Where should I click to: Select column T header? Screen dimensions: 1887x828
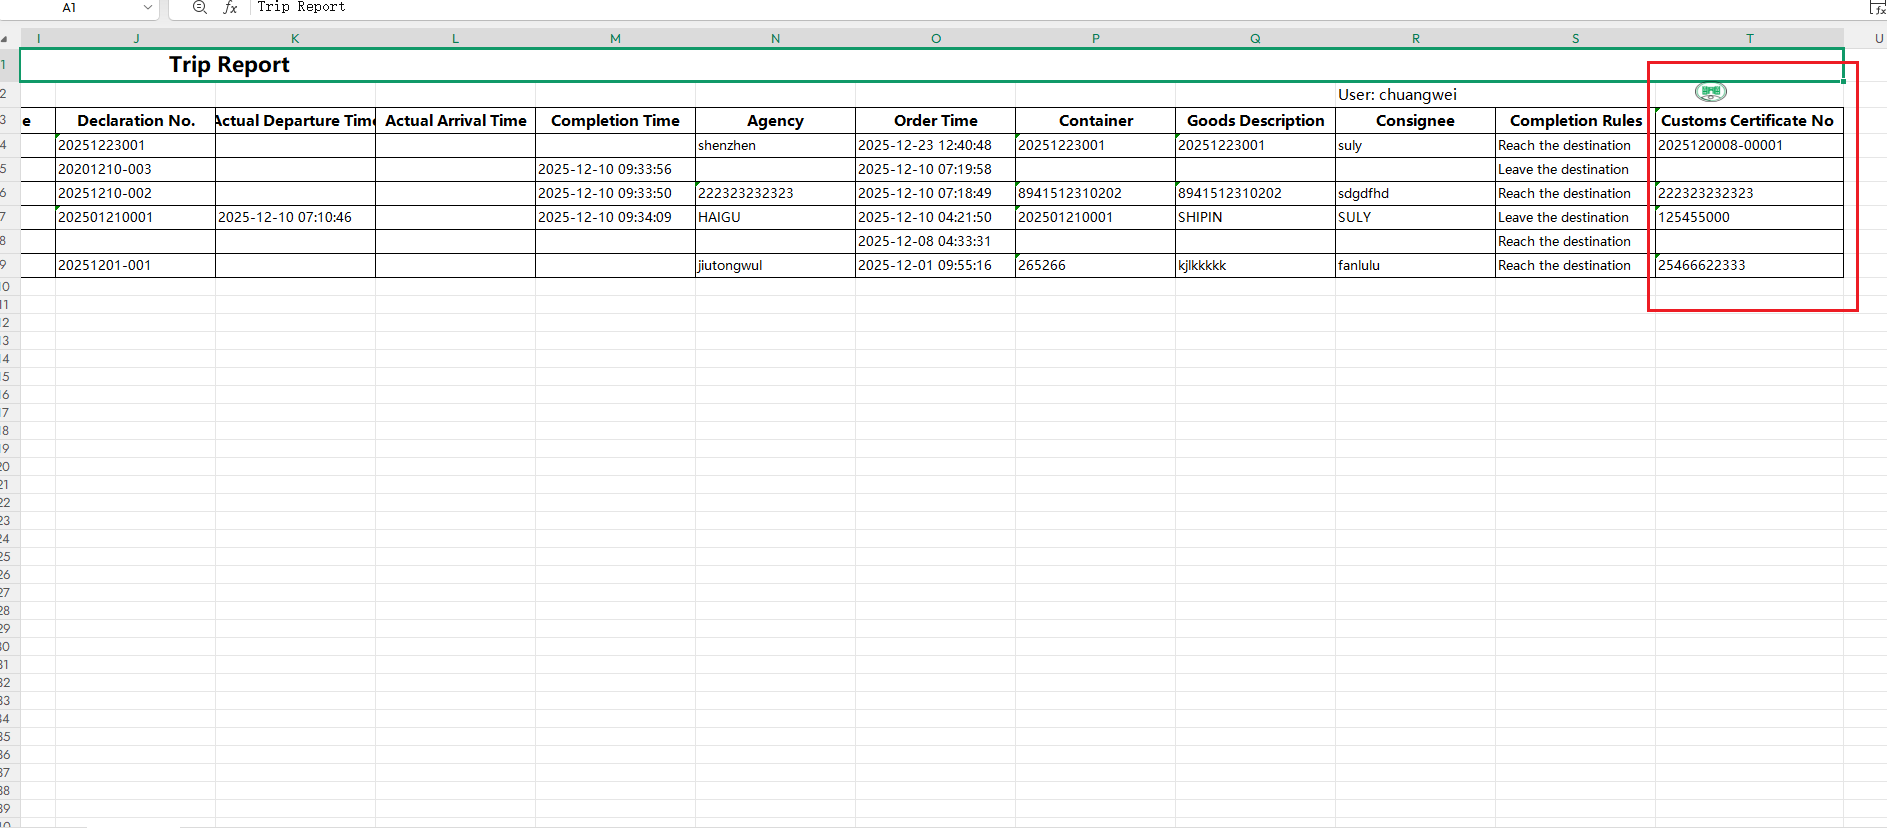point(1749,38)
